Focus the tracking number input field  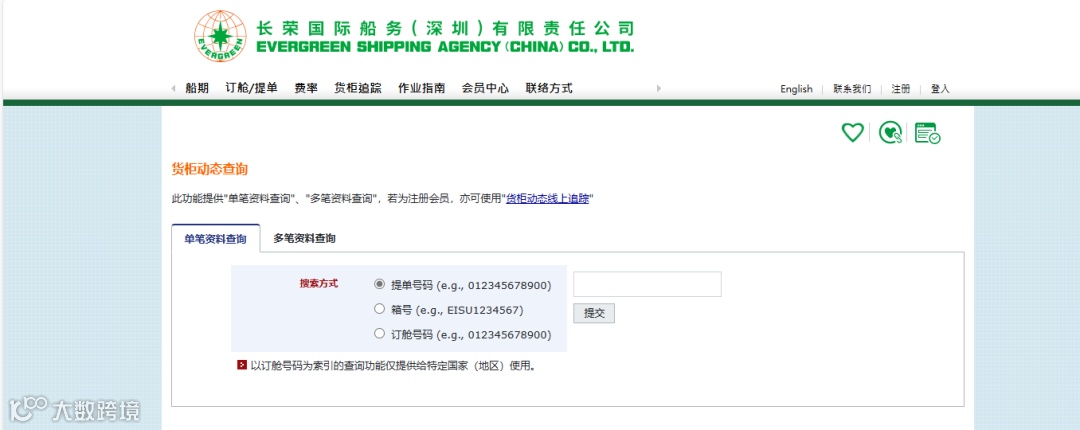[x=647, y=284]
